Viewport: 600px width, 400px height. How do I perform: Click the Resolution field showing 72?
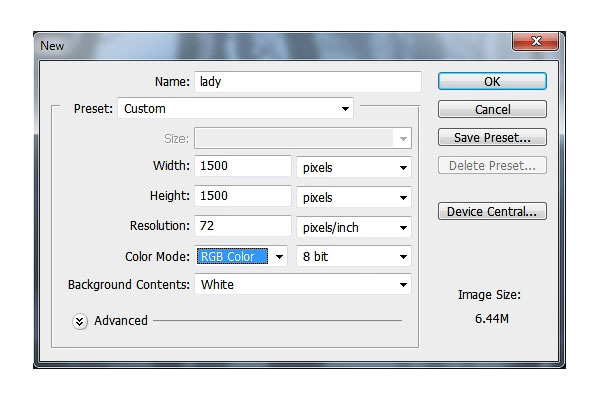click(x=243, y=226)
